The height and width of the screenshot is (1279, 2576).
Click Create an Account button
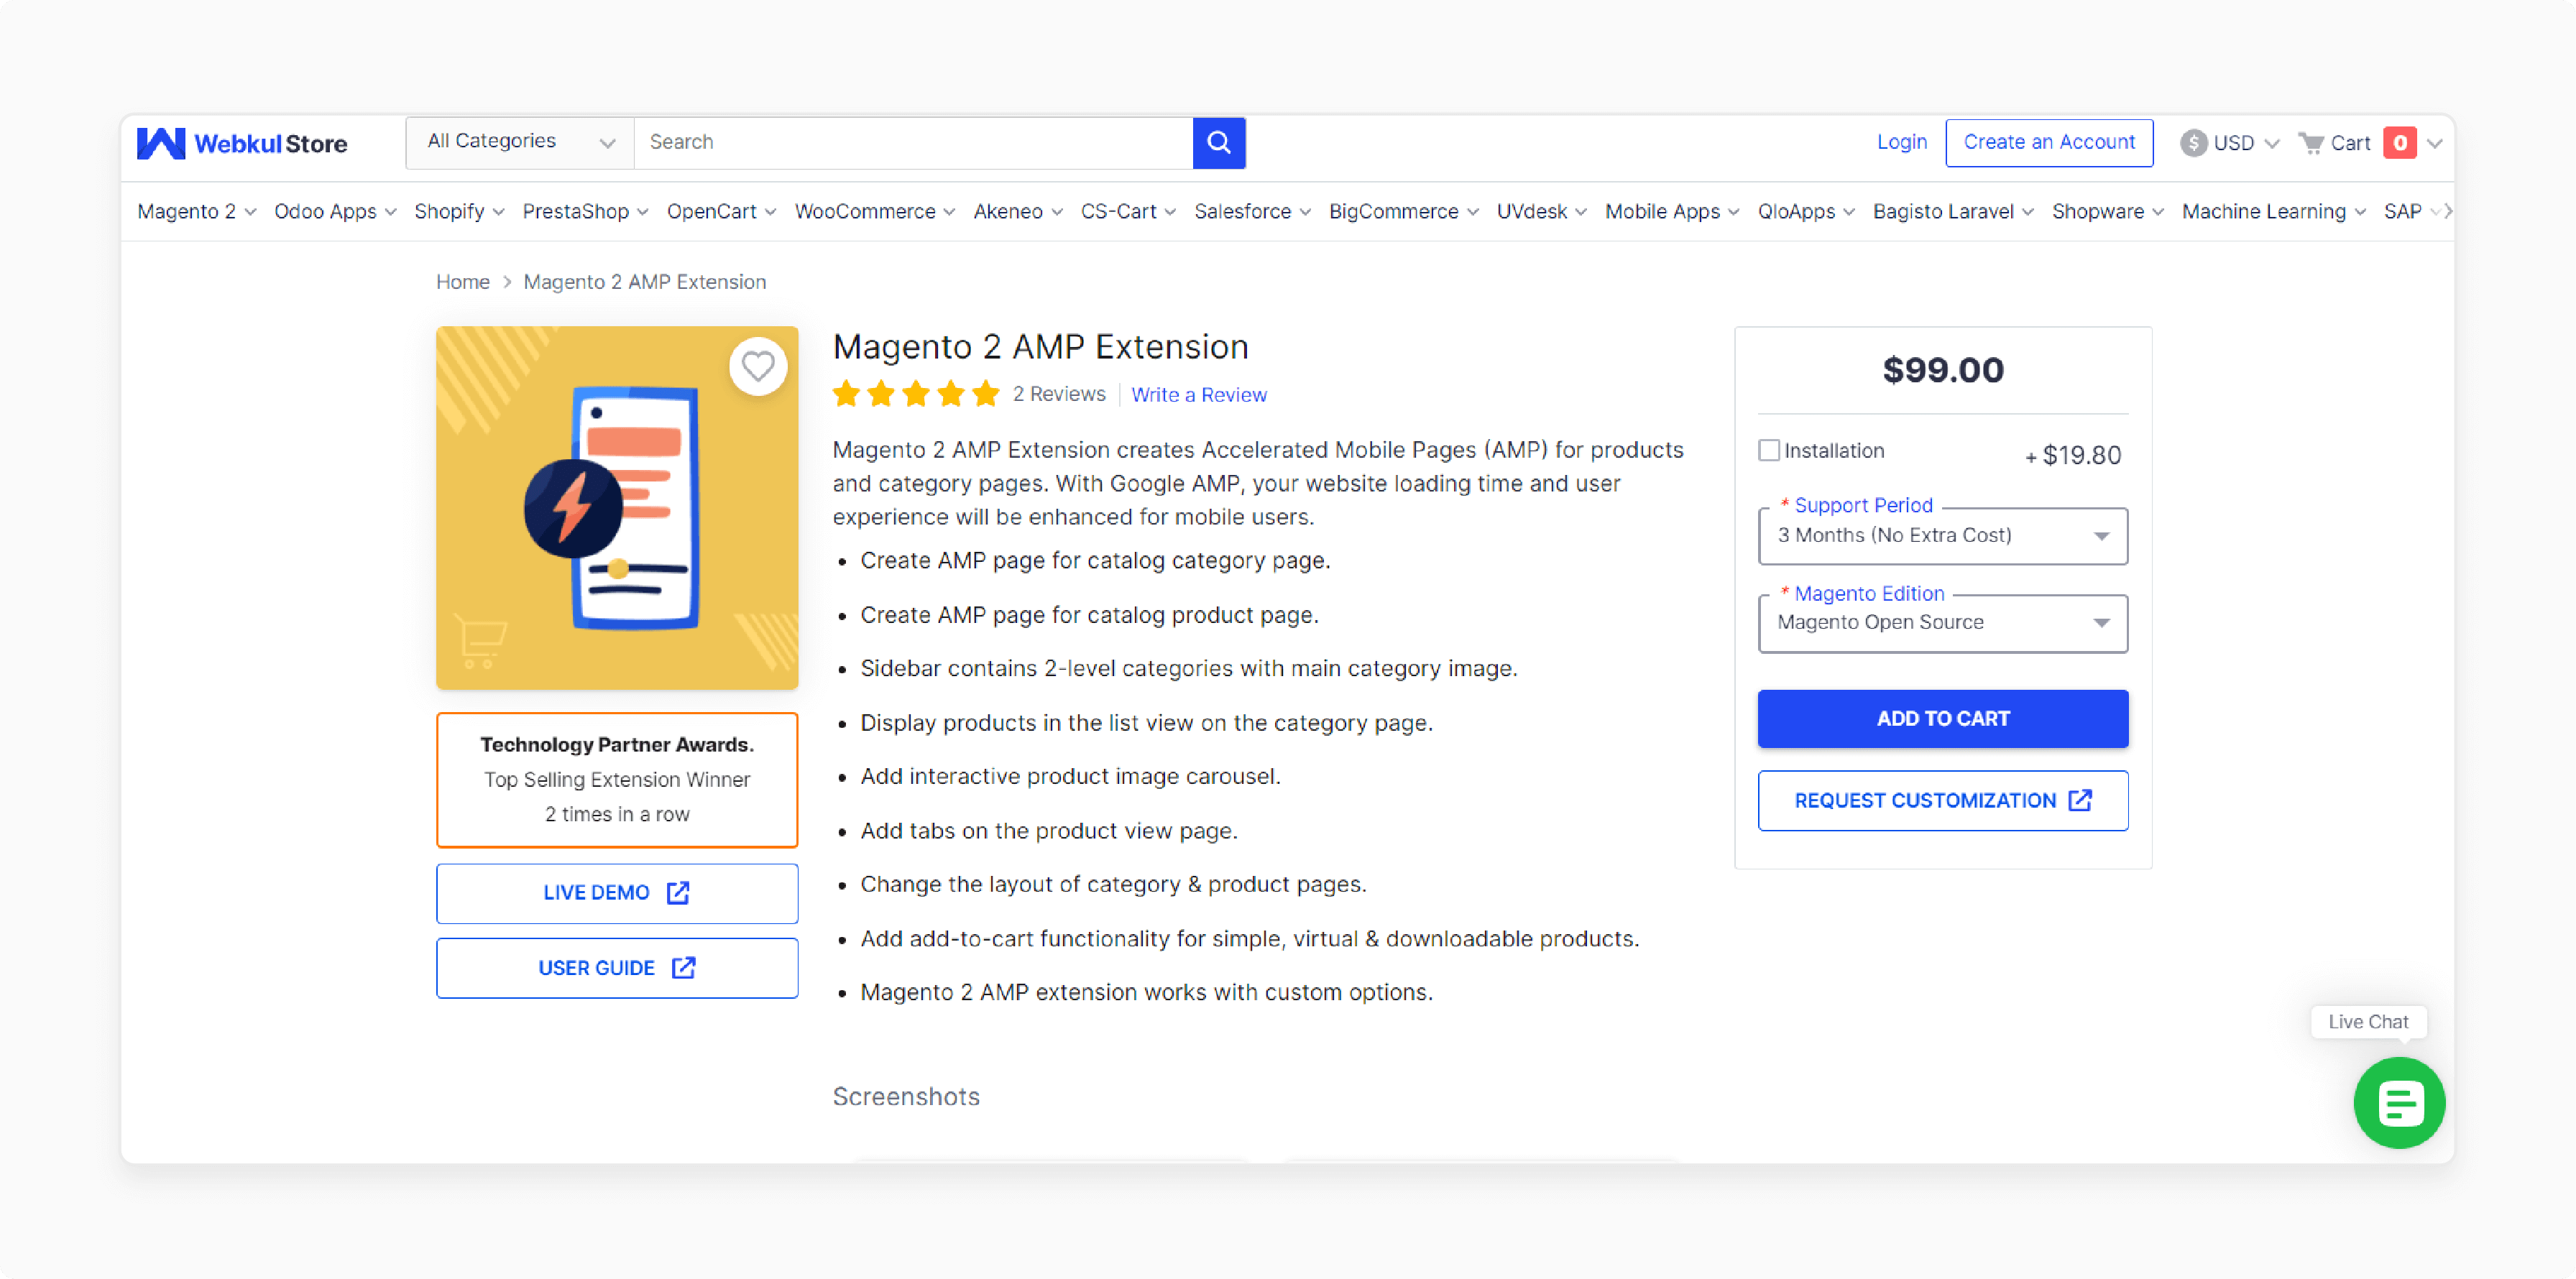[x=2049, y=142]
